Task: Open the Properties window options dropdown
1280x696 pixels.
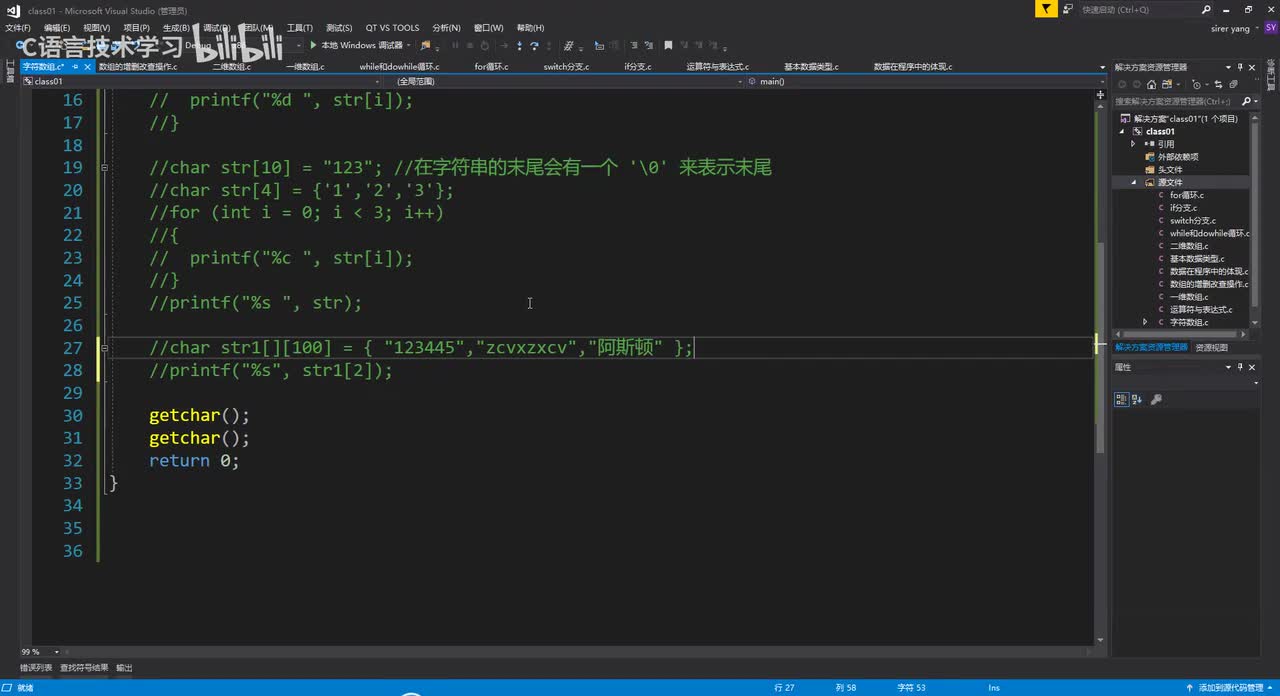Action: pos(1228,367)
